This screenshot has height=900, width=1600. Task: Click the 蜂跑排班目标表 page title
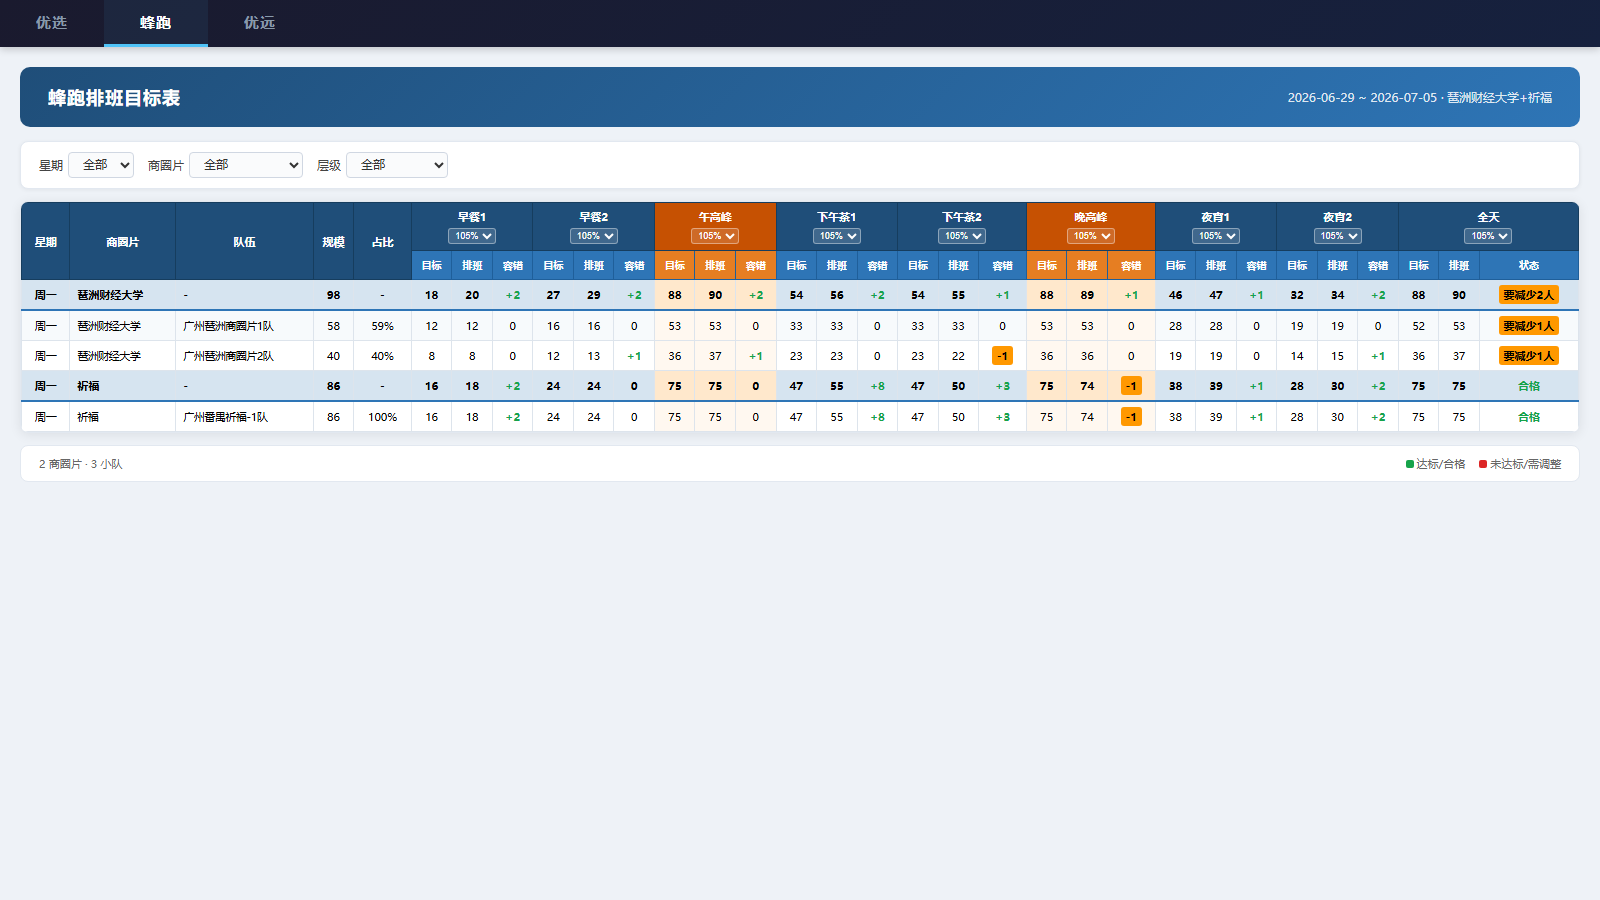[x=114, y=98]
